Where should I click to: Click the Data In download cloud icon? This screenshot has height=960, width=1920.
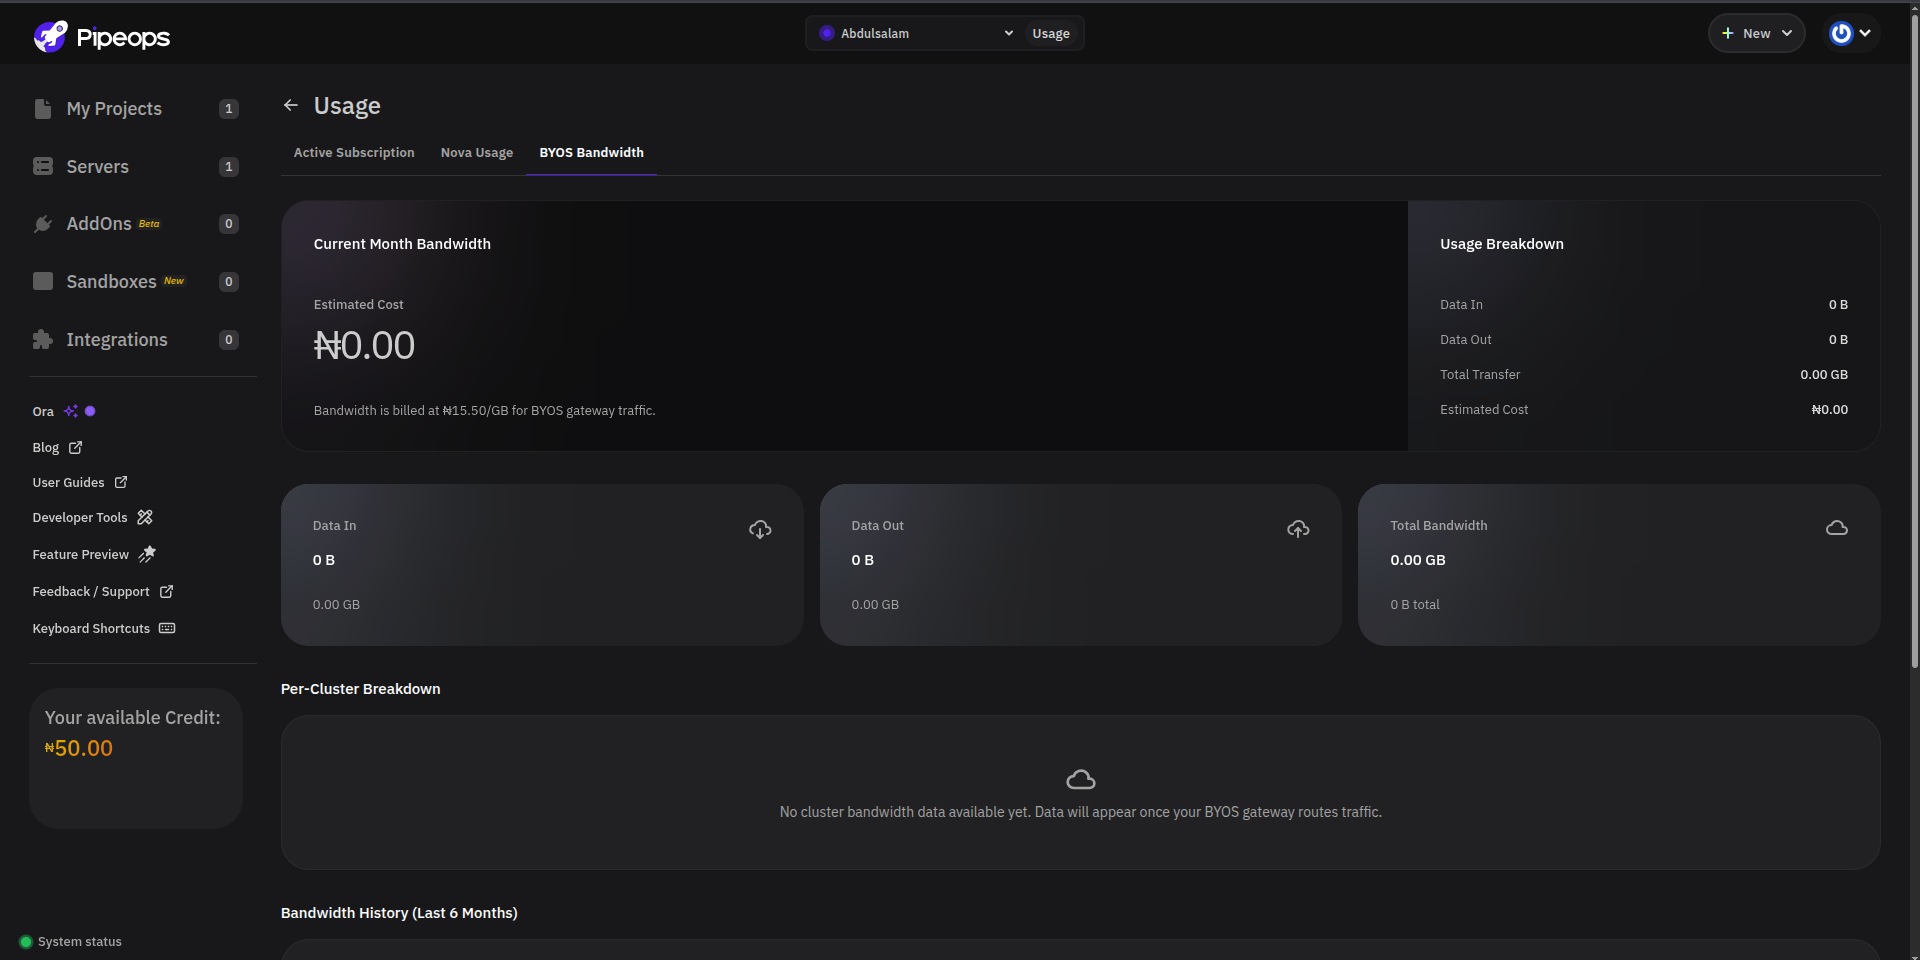tap(760, 529)
